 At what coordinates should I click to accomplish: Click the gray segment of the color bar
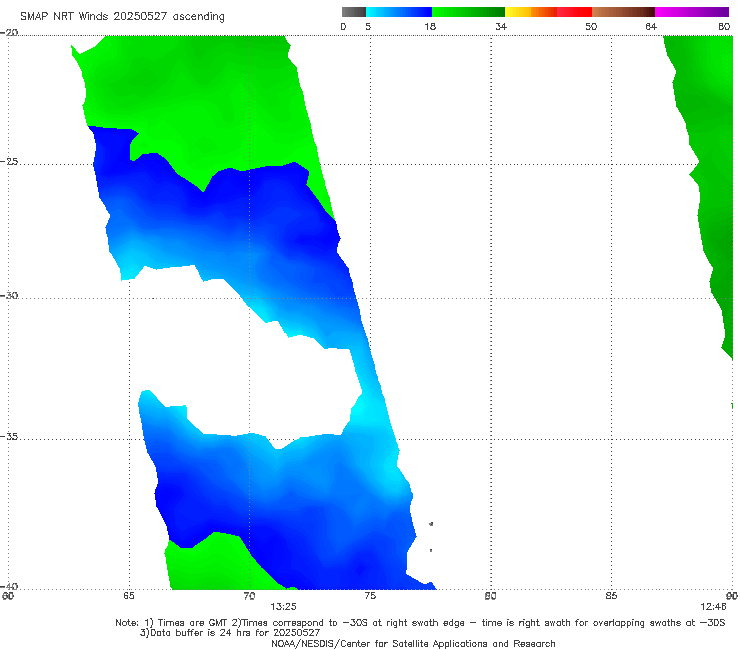click(354, 12)
